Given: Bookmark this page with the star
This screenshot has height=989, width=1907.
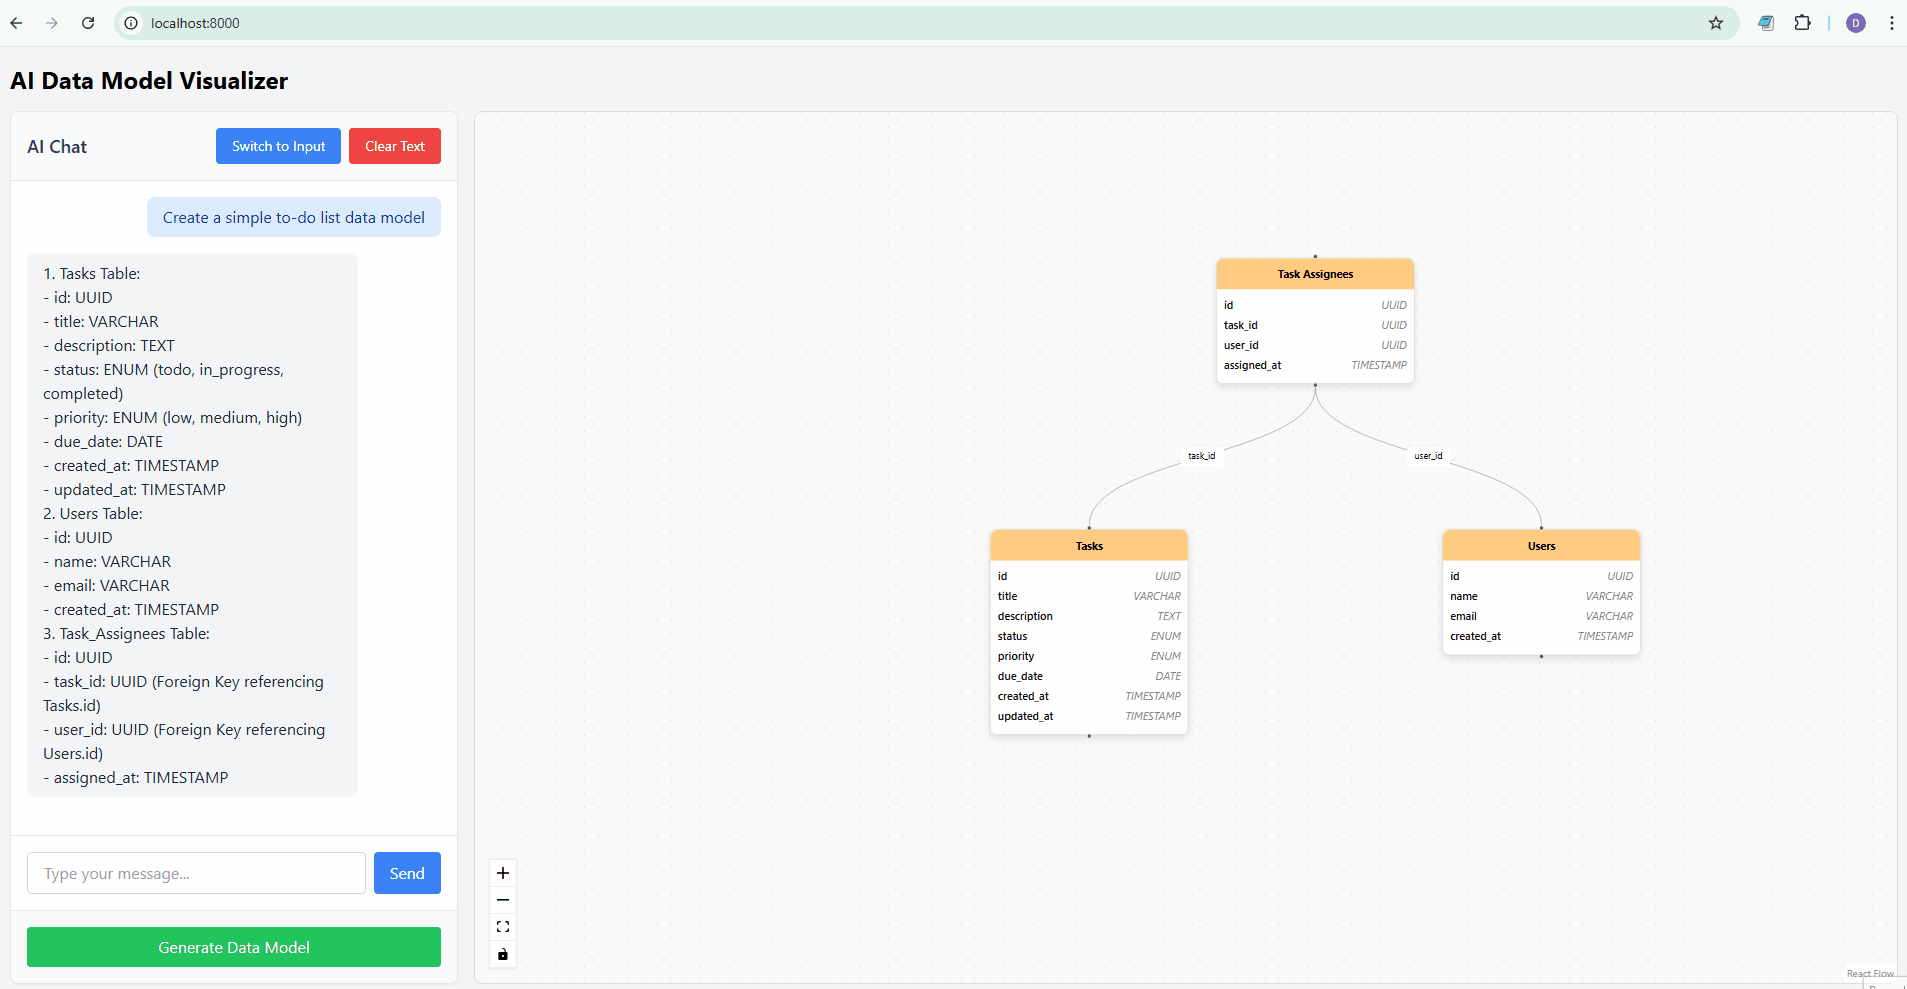Looking at the screenshot, I should click(x=1716, y=23).
